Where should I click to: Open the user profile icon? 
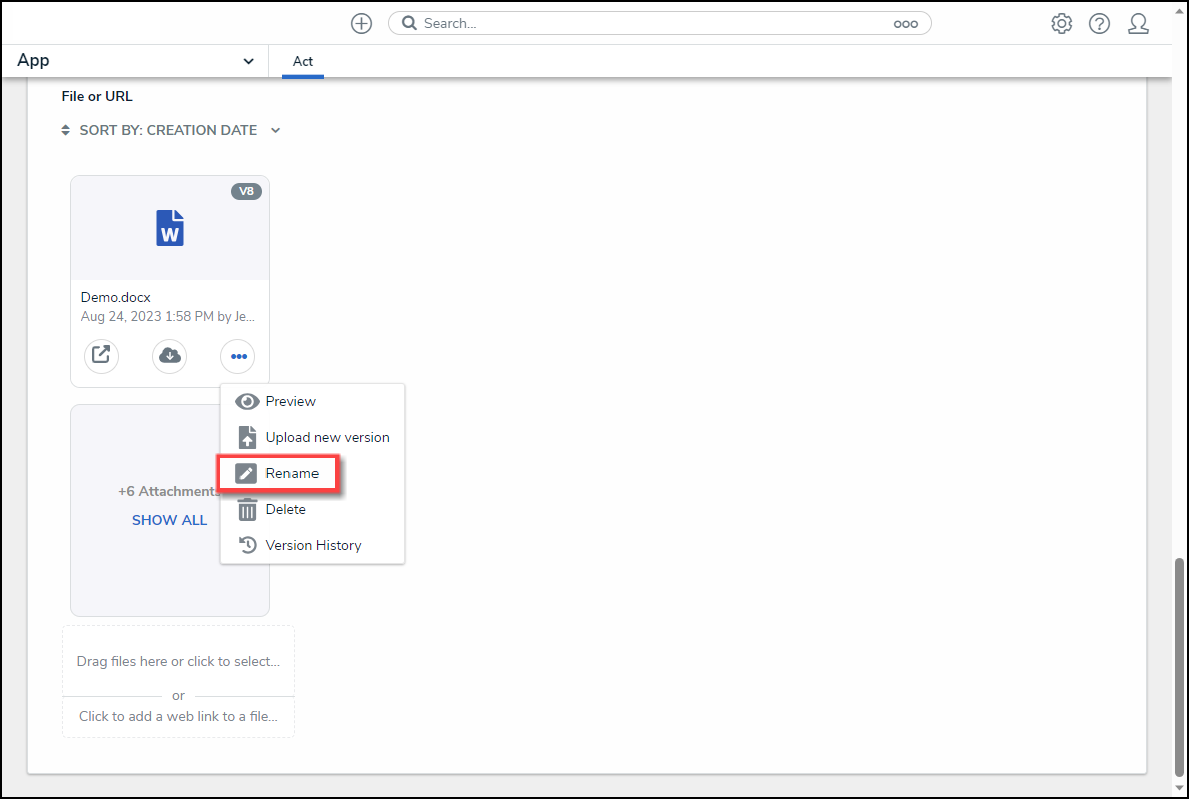1138,24
